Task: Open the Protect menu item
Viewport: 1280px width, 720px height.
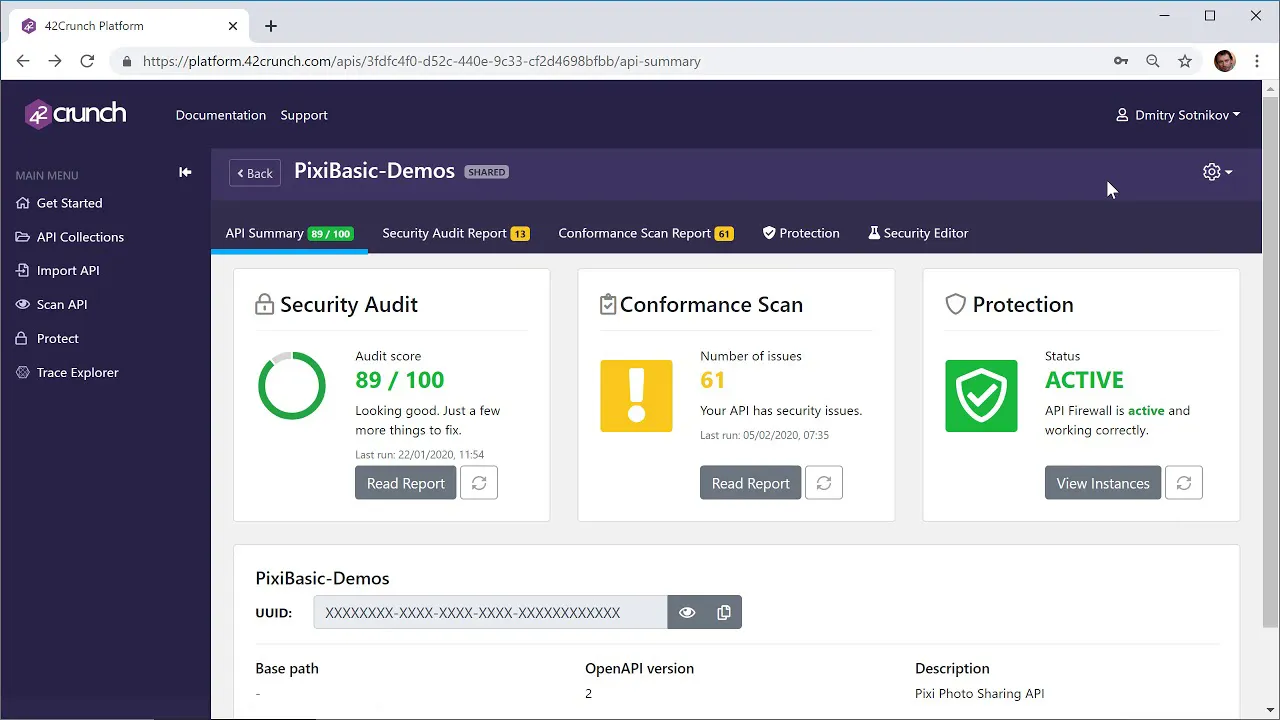Action: 58,339
